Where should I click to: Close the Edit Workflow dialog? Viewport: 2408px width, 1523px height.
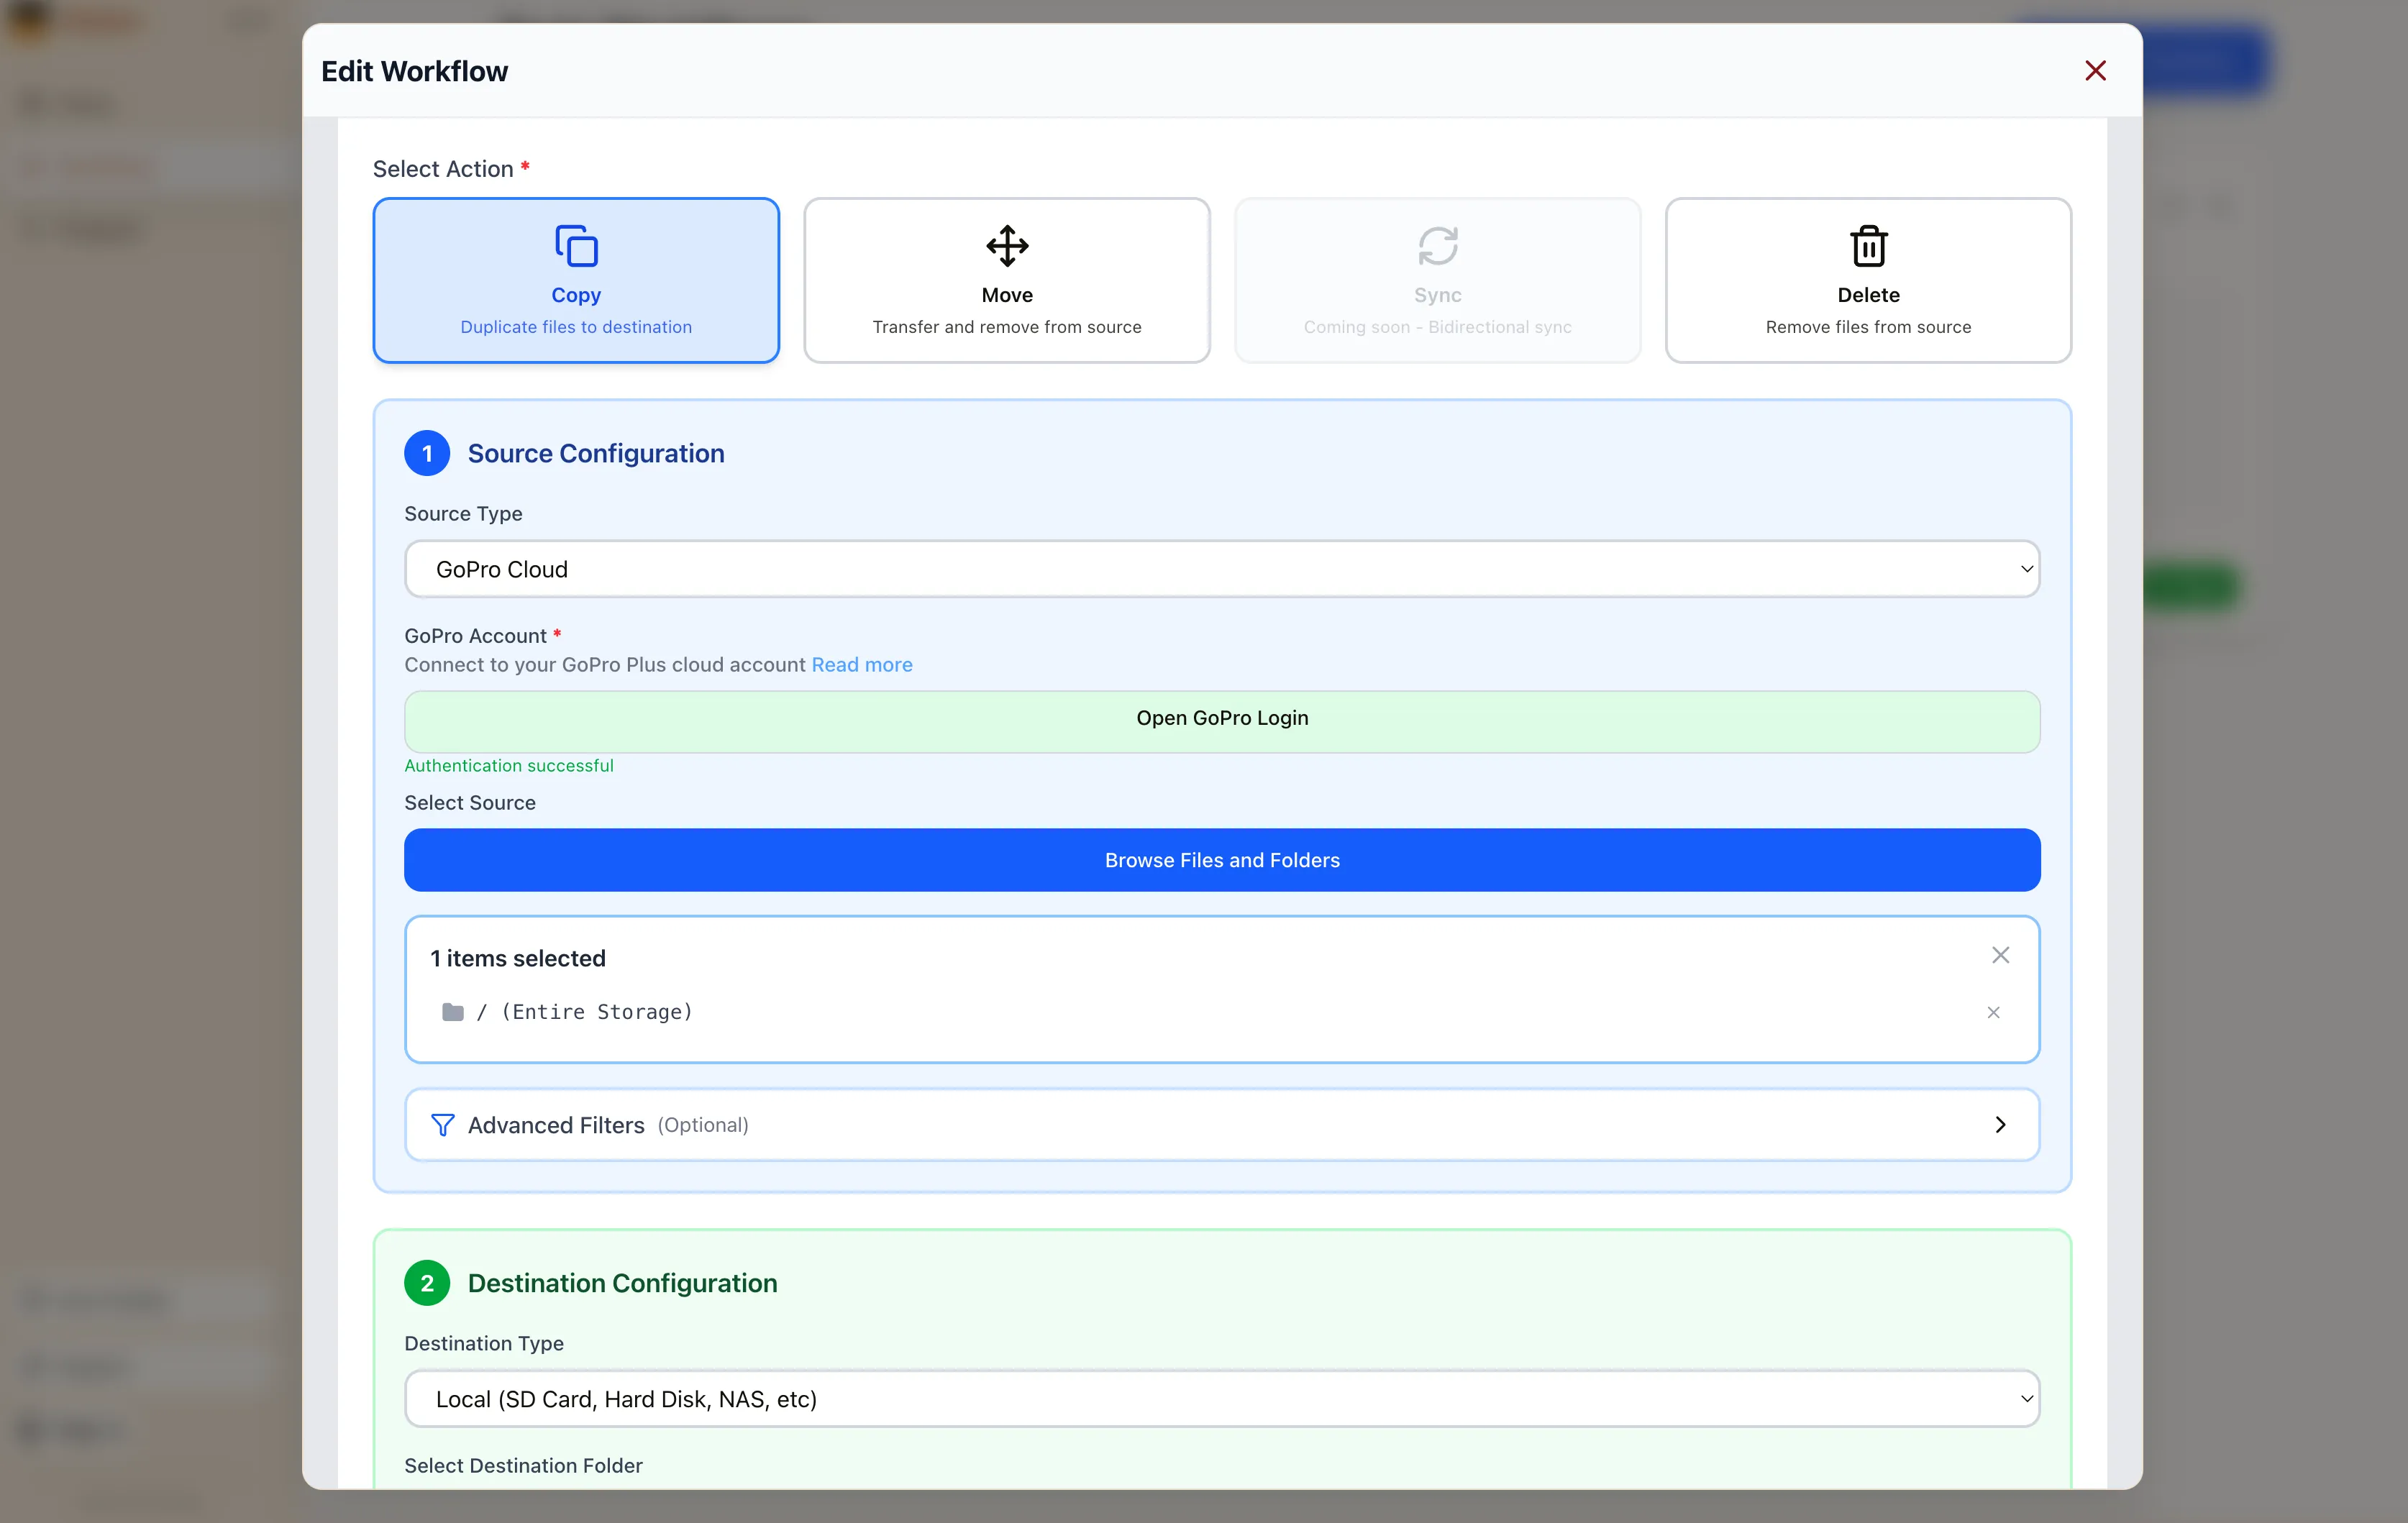point(2096,70)
